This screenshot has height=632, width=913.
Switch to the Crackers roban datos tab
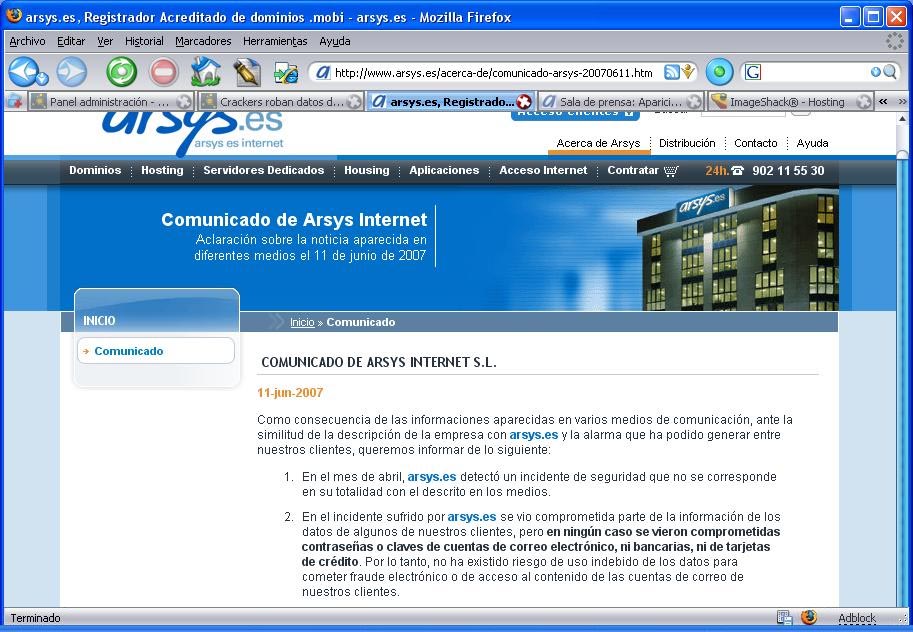[280, 101]
